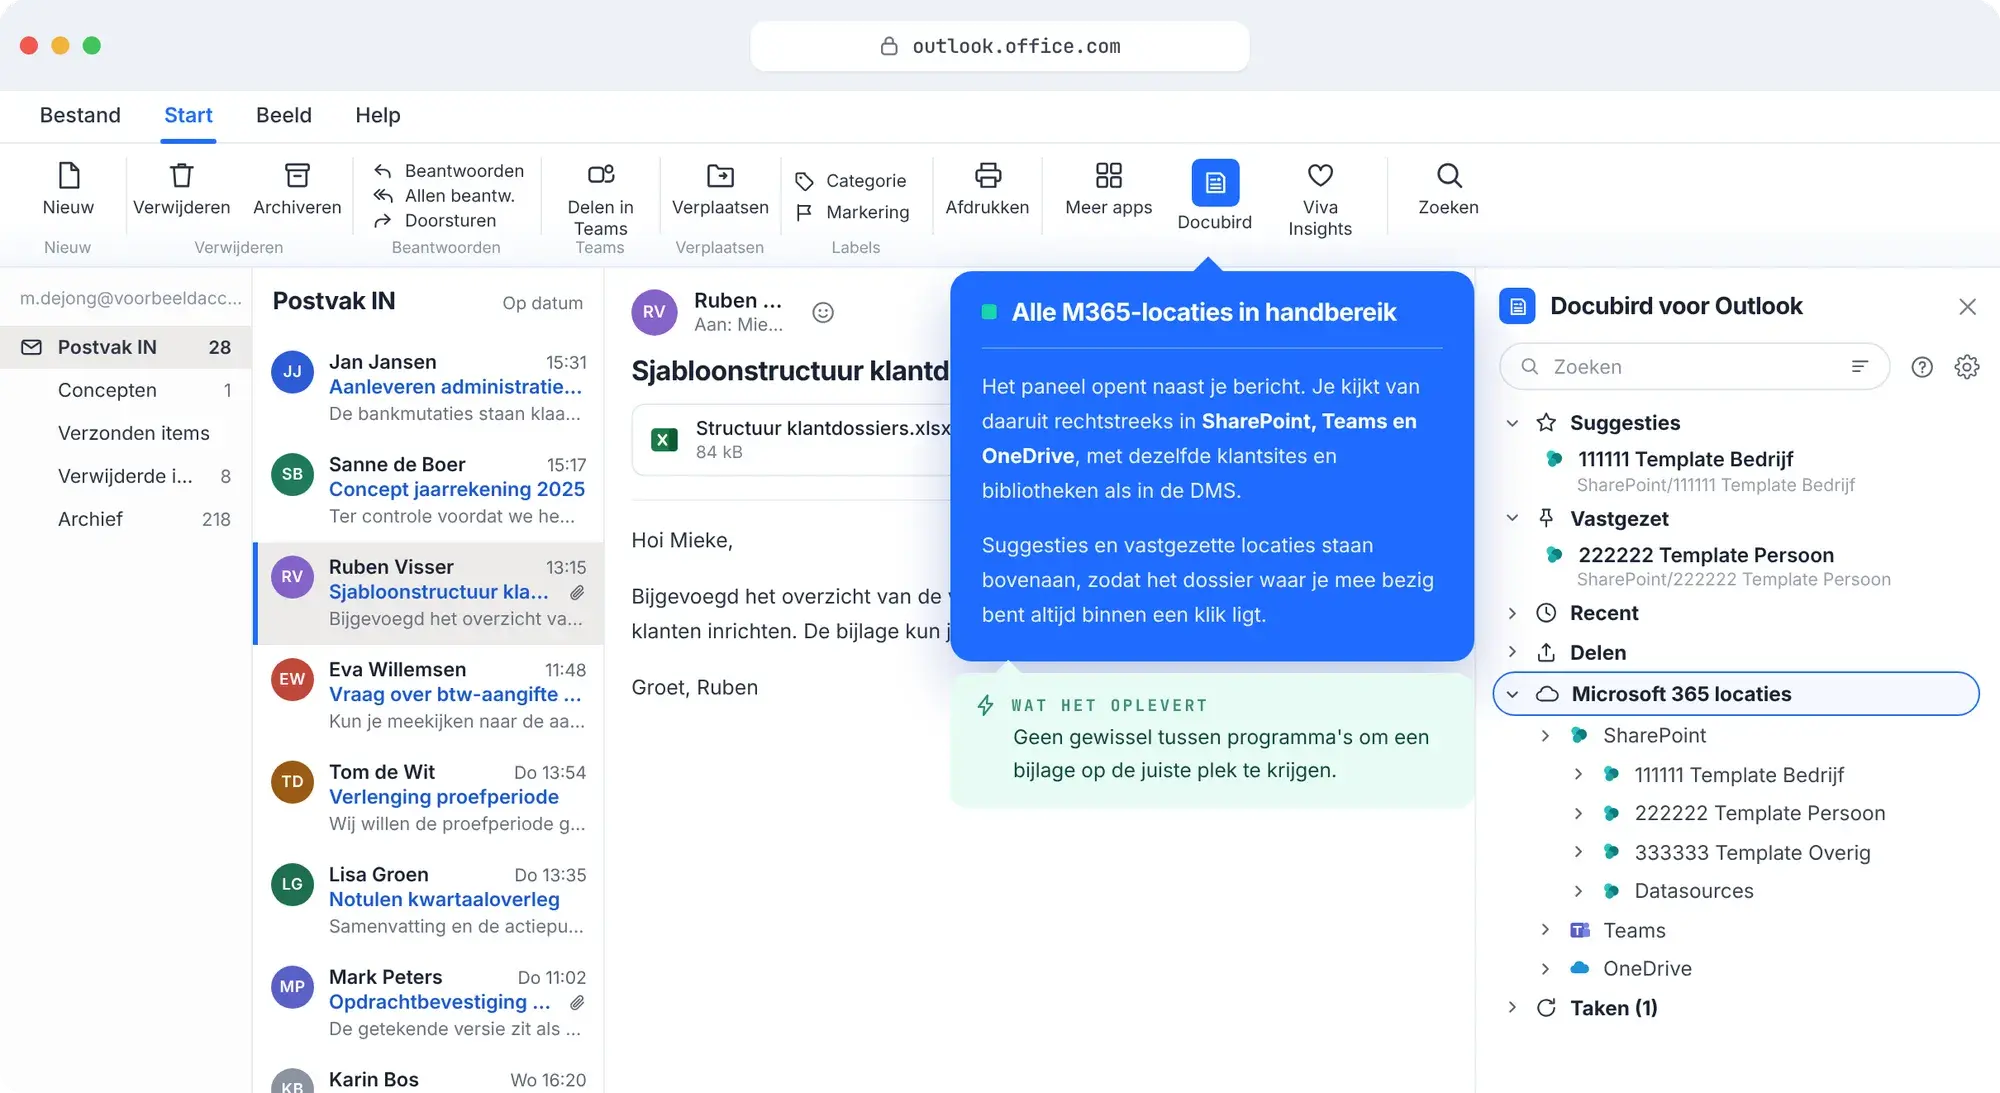This screenshot has height=1093, width=2000.
Task: Click the Nieuw document icon
Action: click(x=68, y=176)
